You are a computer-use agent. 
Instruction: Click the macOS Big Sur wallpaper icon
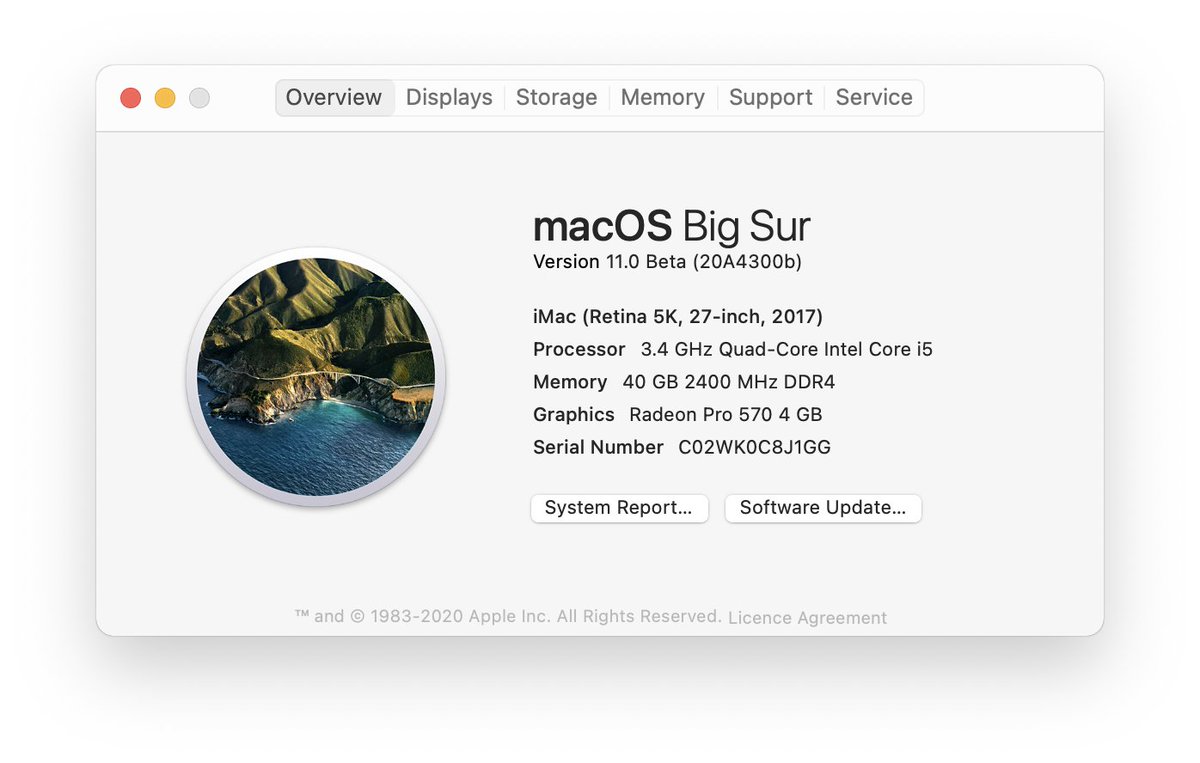point(316,377)
